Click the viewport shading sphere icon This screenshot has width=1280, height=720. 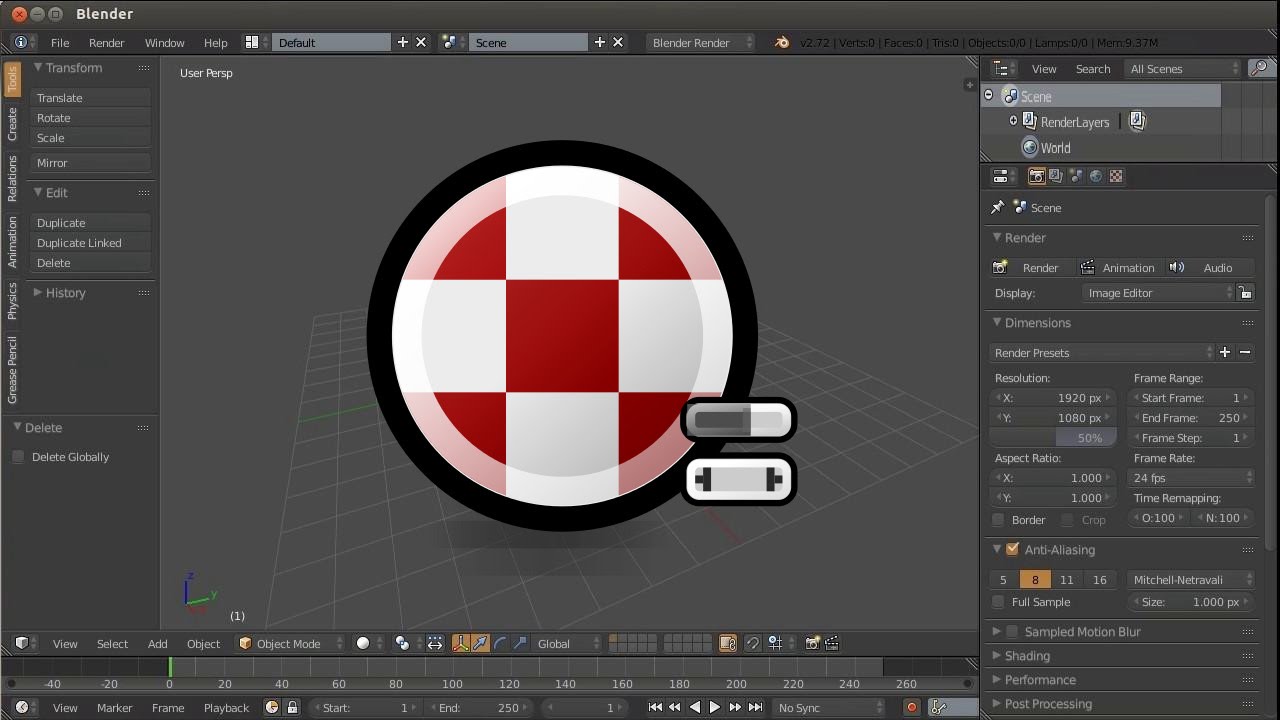363,643
